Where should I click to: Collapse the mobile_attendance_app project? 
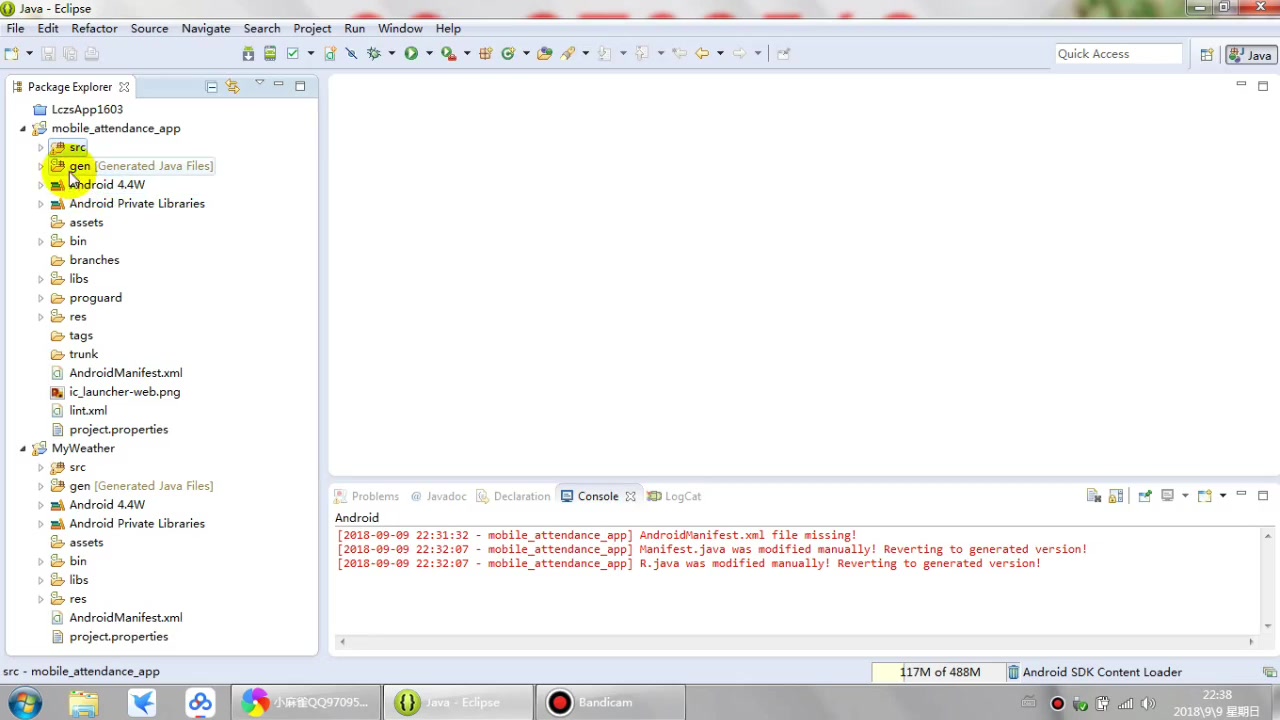(x=23, y=128)
